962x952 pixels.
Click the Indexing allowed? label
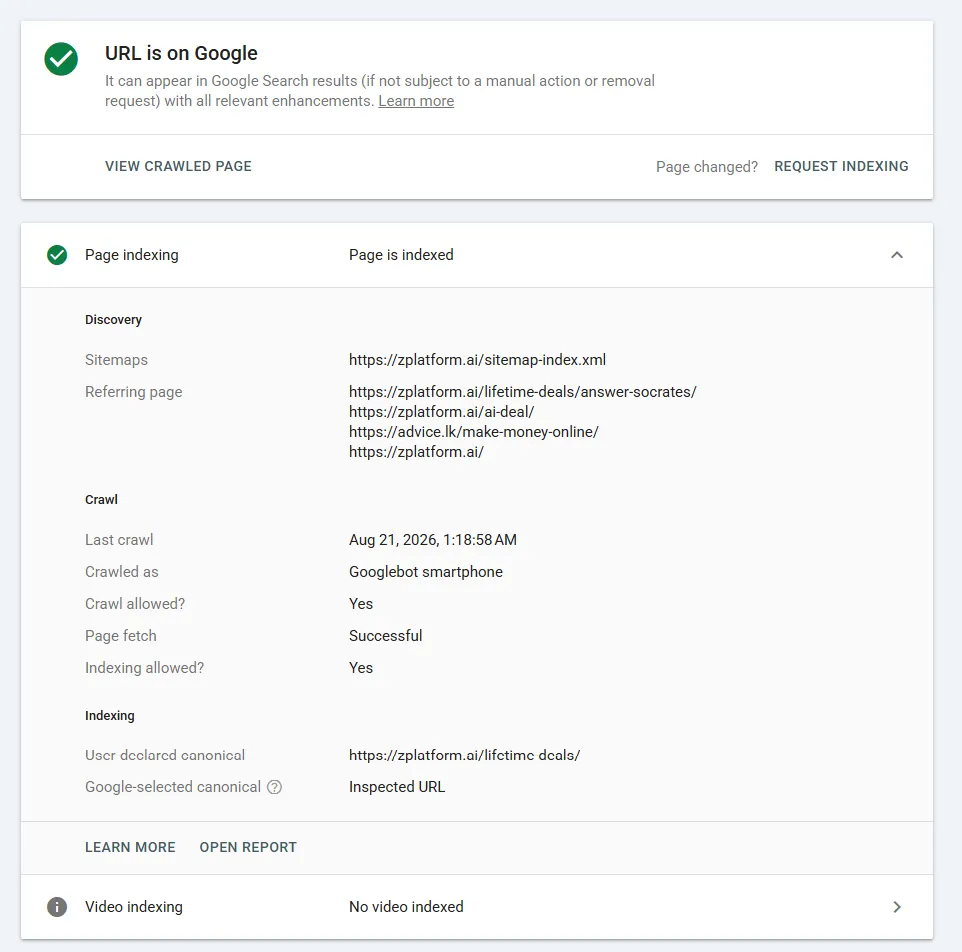[144, 667]
